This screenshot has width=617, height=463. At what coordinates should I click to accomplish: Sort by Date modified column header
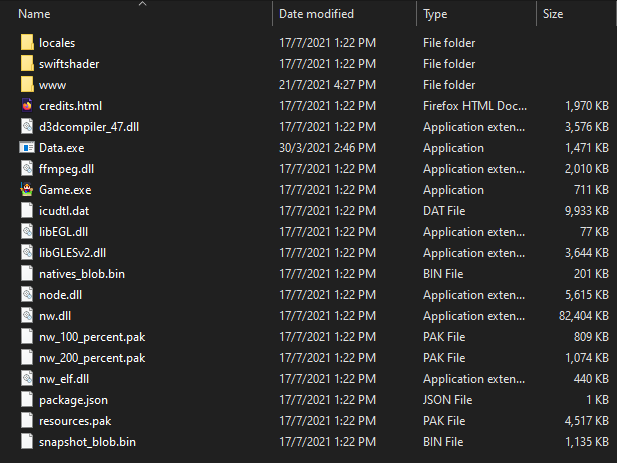[x=316, y=14]
